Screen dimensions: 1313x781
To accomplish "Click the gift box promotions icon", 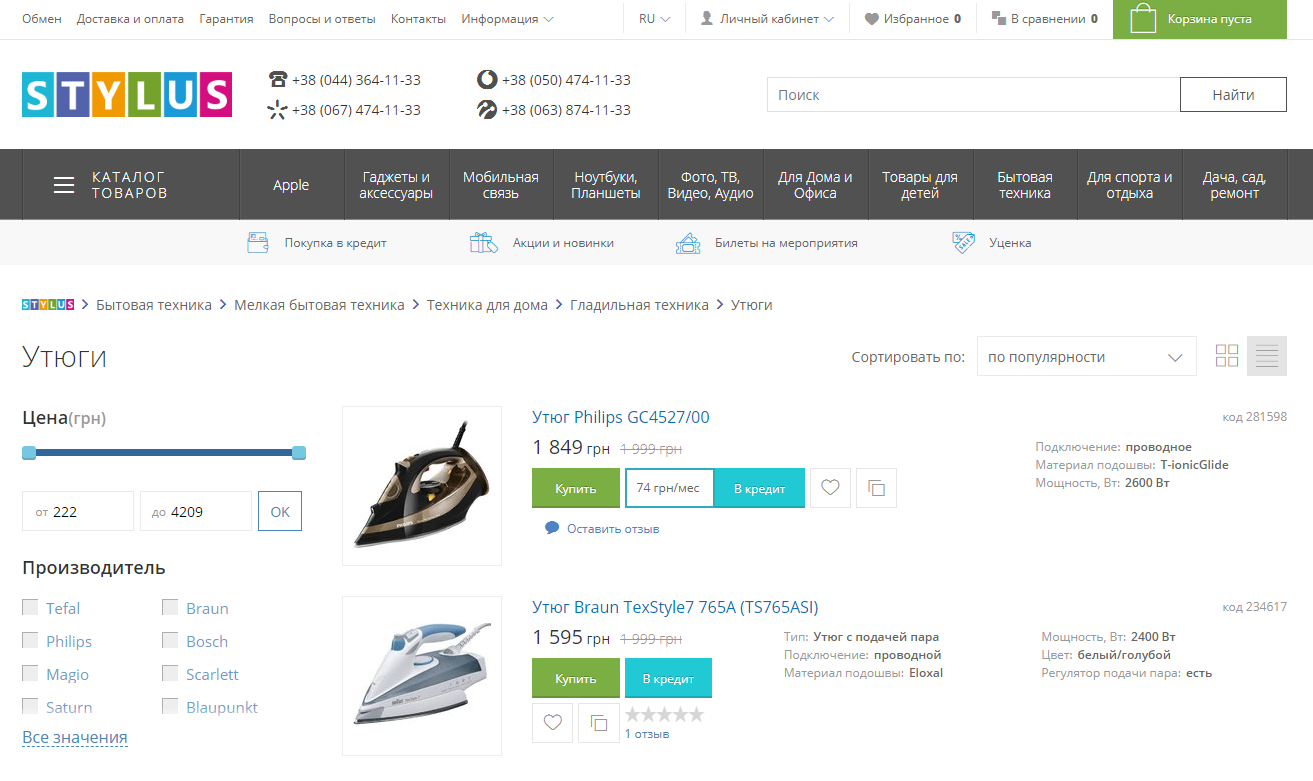I will point(484,242).
